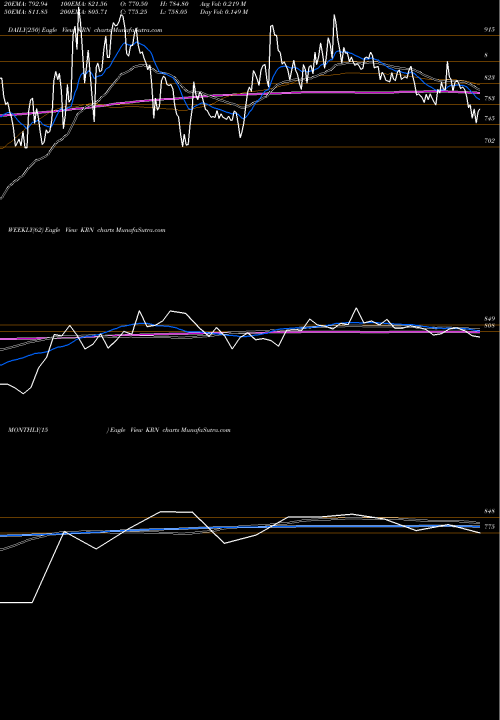Viewport: 500px width, 720px height.
Task: Click the Day Vol: 0.149 M label
Action: click(x=224, y=12)
